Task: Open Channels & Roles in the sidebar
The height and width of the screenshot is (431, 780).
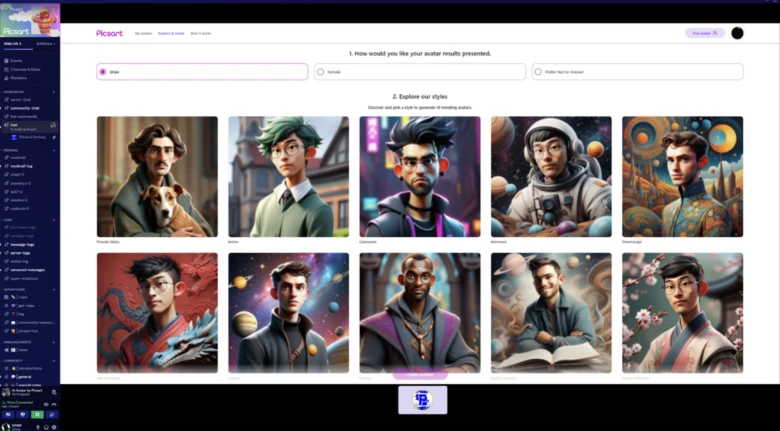Action: pyautogui.click(x=22, y=69)
